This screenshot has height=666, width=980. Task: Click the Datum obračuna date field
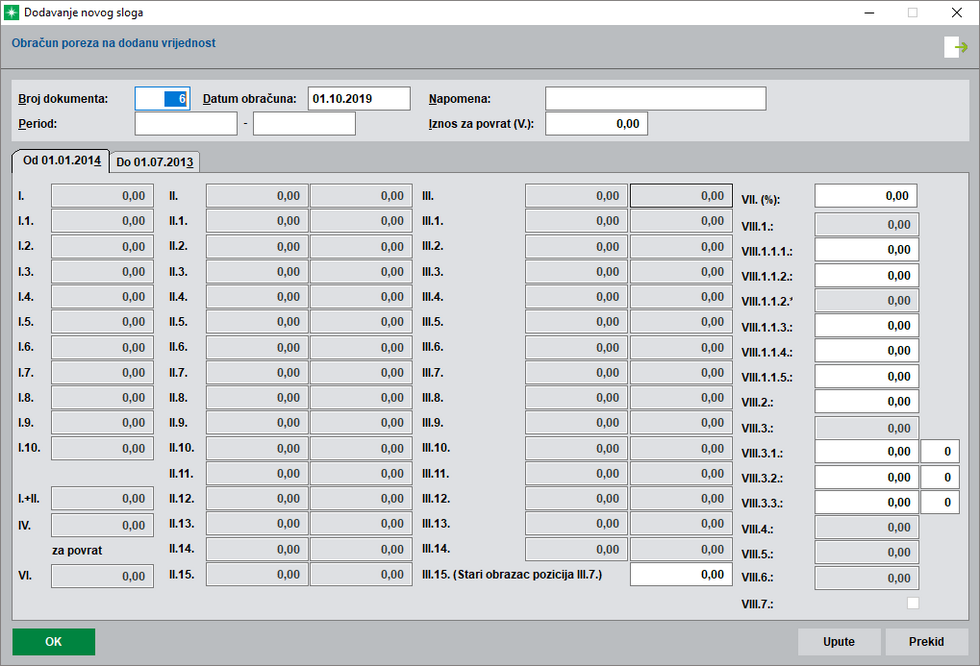click(x=359, y=98)
